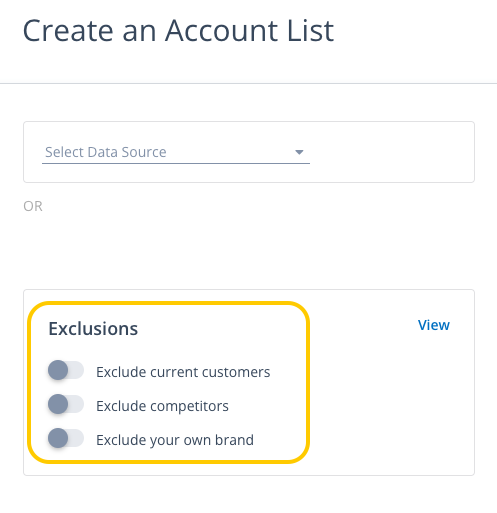
Task: Click the divider line under the page title
Action: 248,83
